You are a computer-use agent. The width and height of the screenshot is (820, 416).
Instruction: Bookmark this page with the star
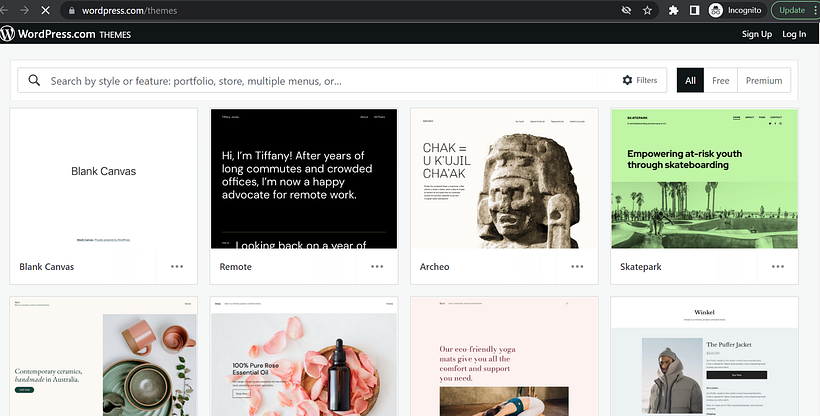tap(647, 10)
